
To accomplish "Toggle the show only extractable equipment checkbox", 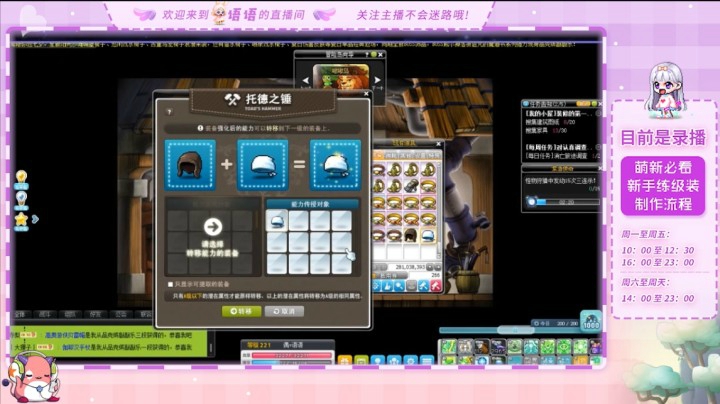I will [x=170, y=284].
